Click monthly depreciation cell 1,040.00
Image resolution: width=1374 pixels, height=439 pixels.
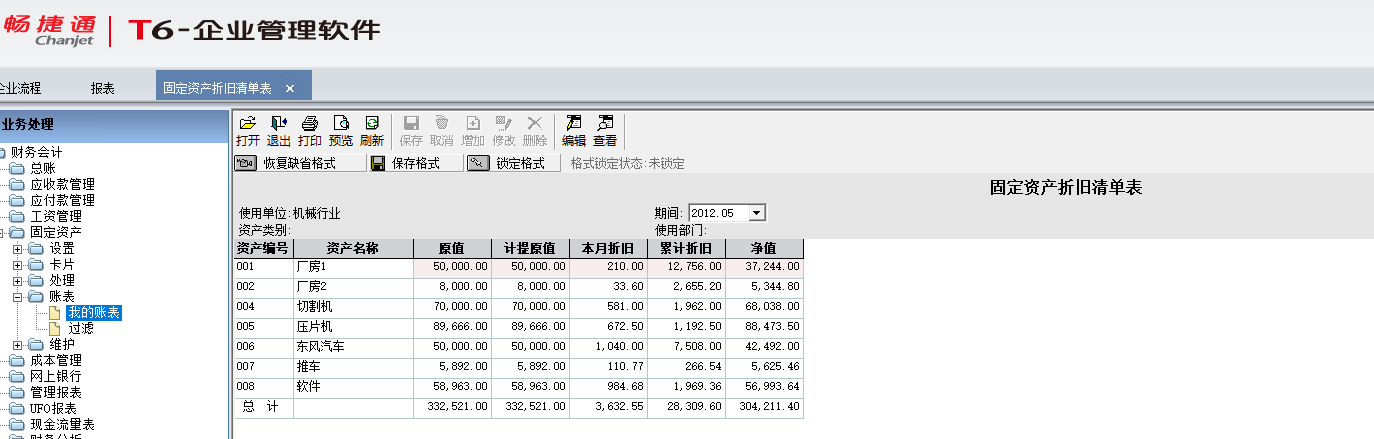608,347
